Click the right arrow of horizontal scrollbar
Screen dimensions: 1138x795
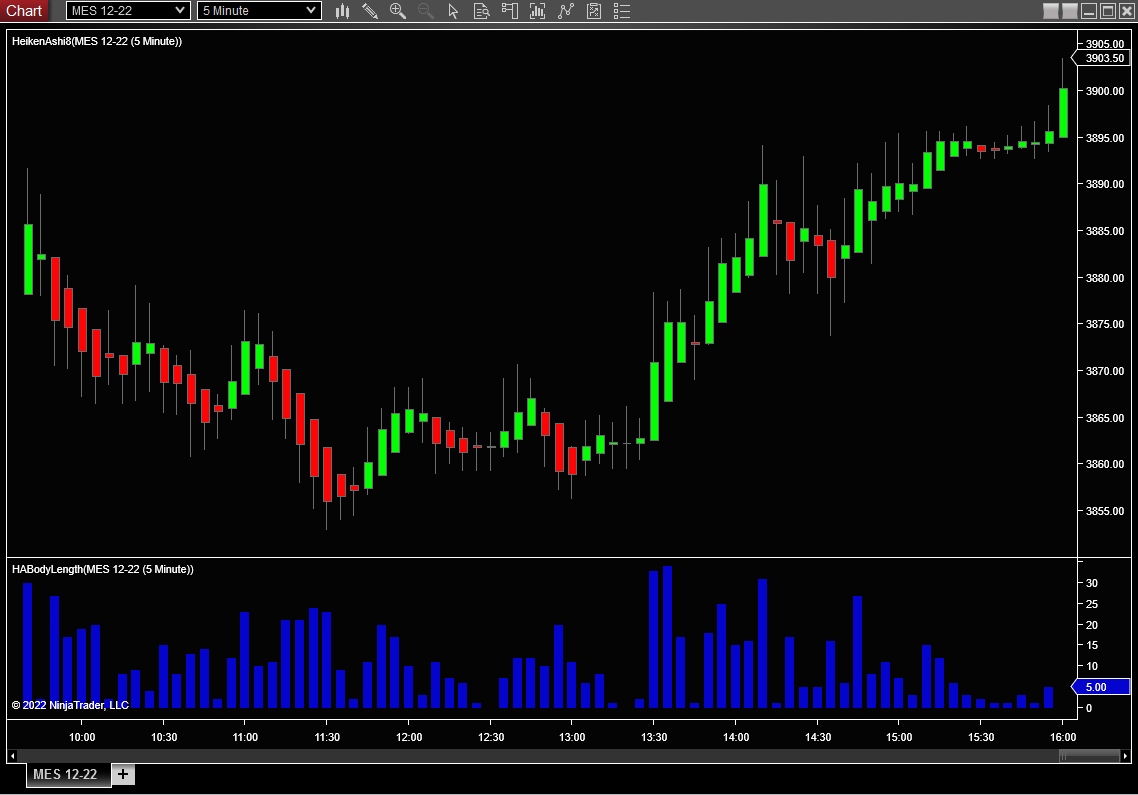click(x=1126, y=757)
